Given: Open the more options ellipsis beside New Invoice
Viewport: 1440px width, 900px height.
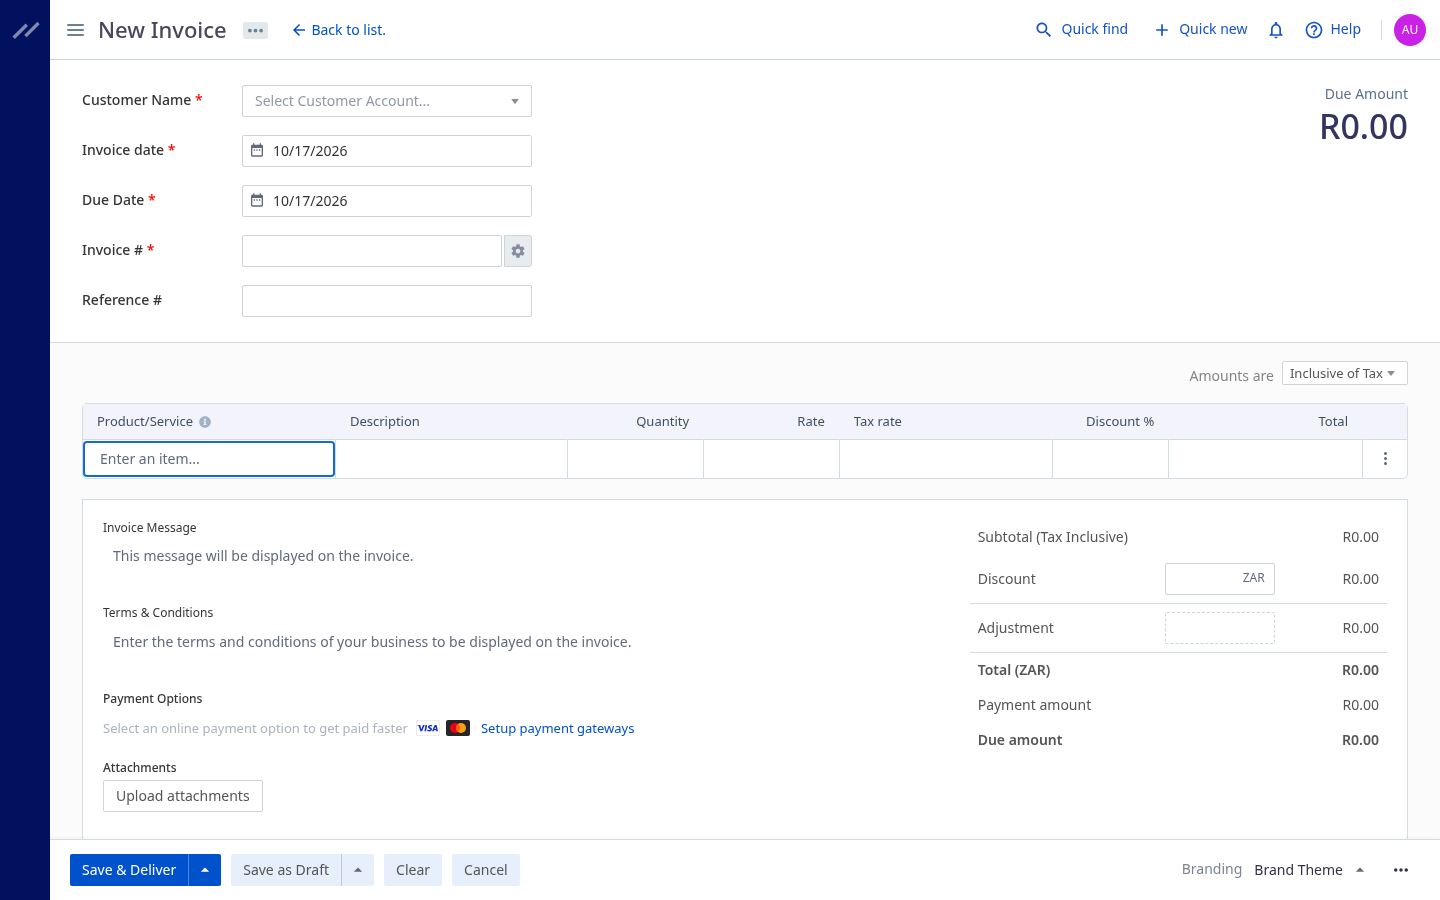Looking at the screenshot, I should [x=256, y=30].
